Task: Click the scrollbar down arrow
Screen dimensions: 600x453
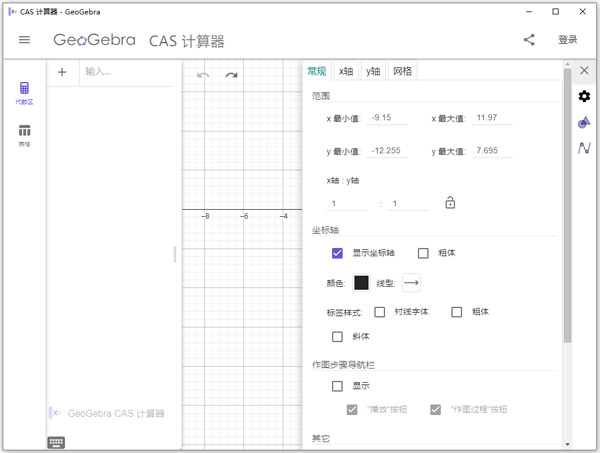Action: [x=567, y=444]
